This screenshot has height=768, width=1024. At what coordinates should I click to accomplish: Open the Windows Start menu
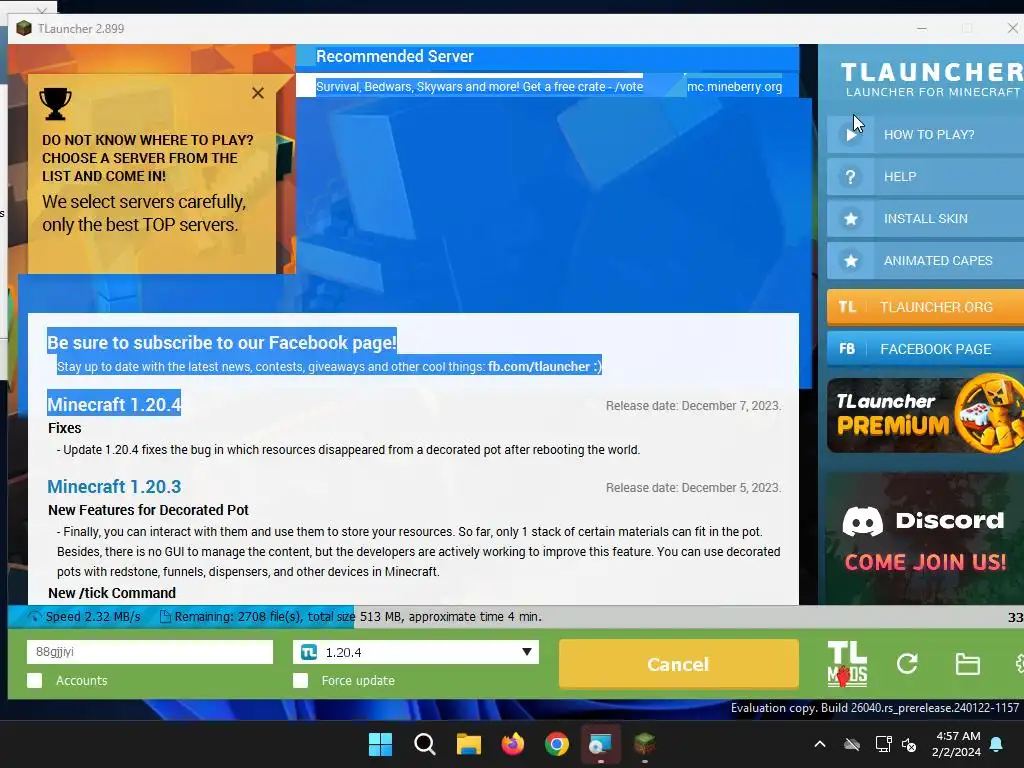click(x=380, y=744)
